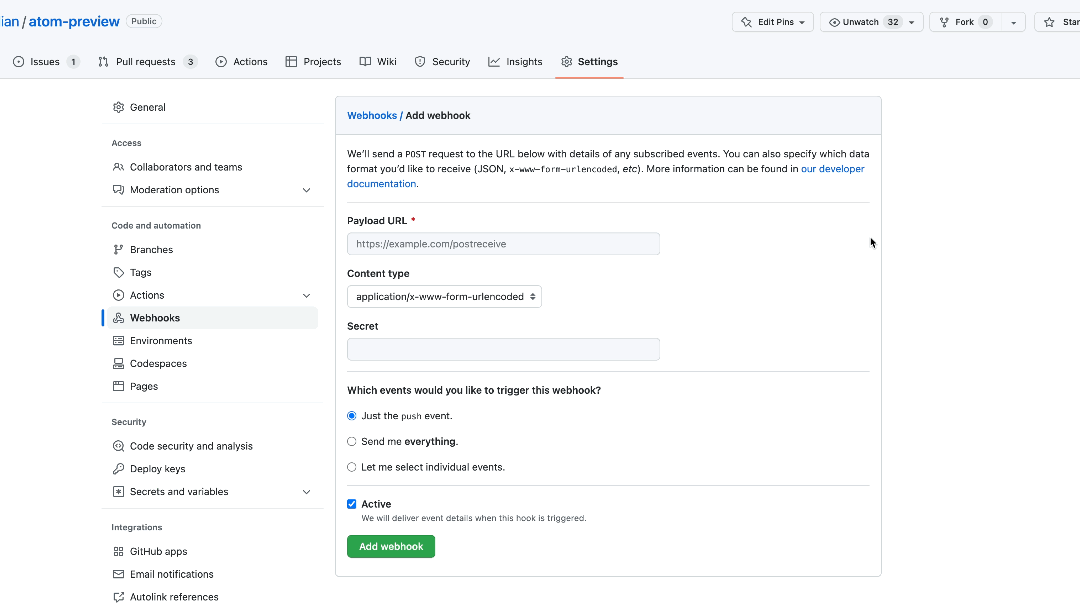
Task: Click the Branches git-branch icon
Action: pyautogui.click(x=118, y=250)
